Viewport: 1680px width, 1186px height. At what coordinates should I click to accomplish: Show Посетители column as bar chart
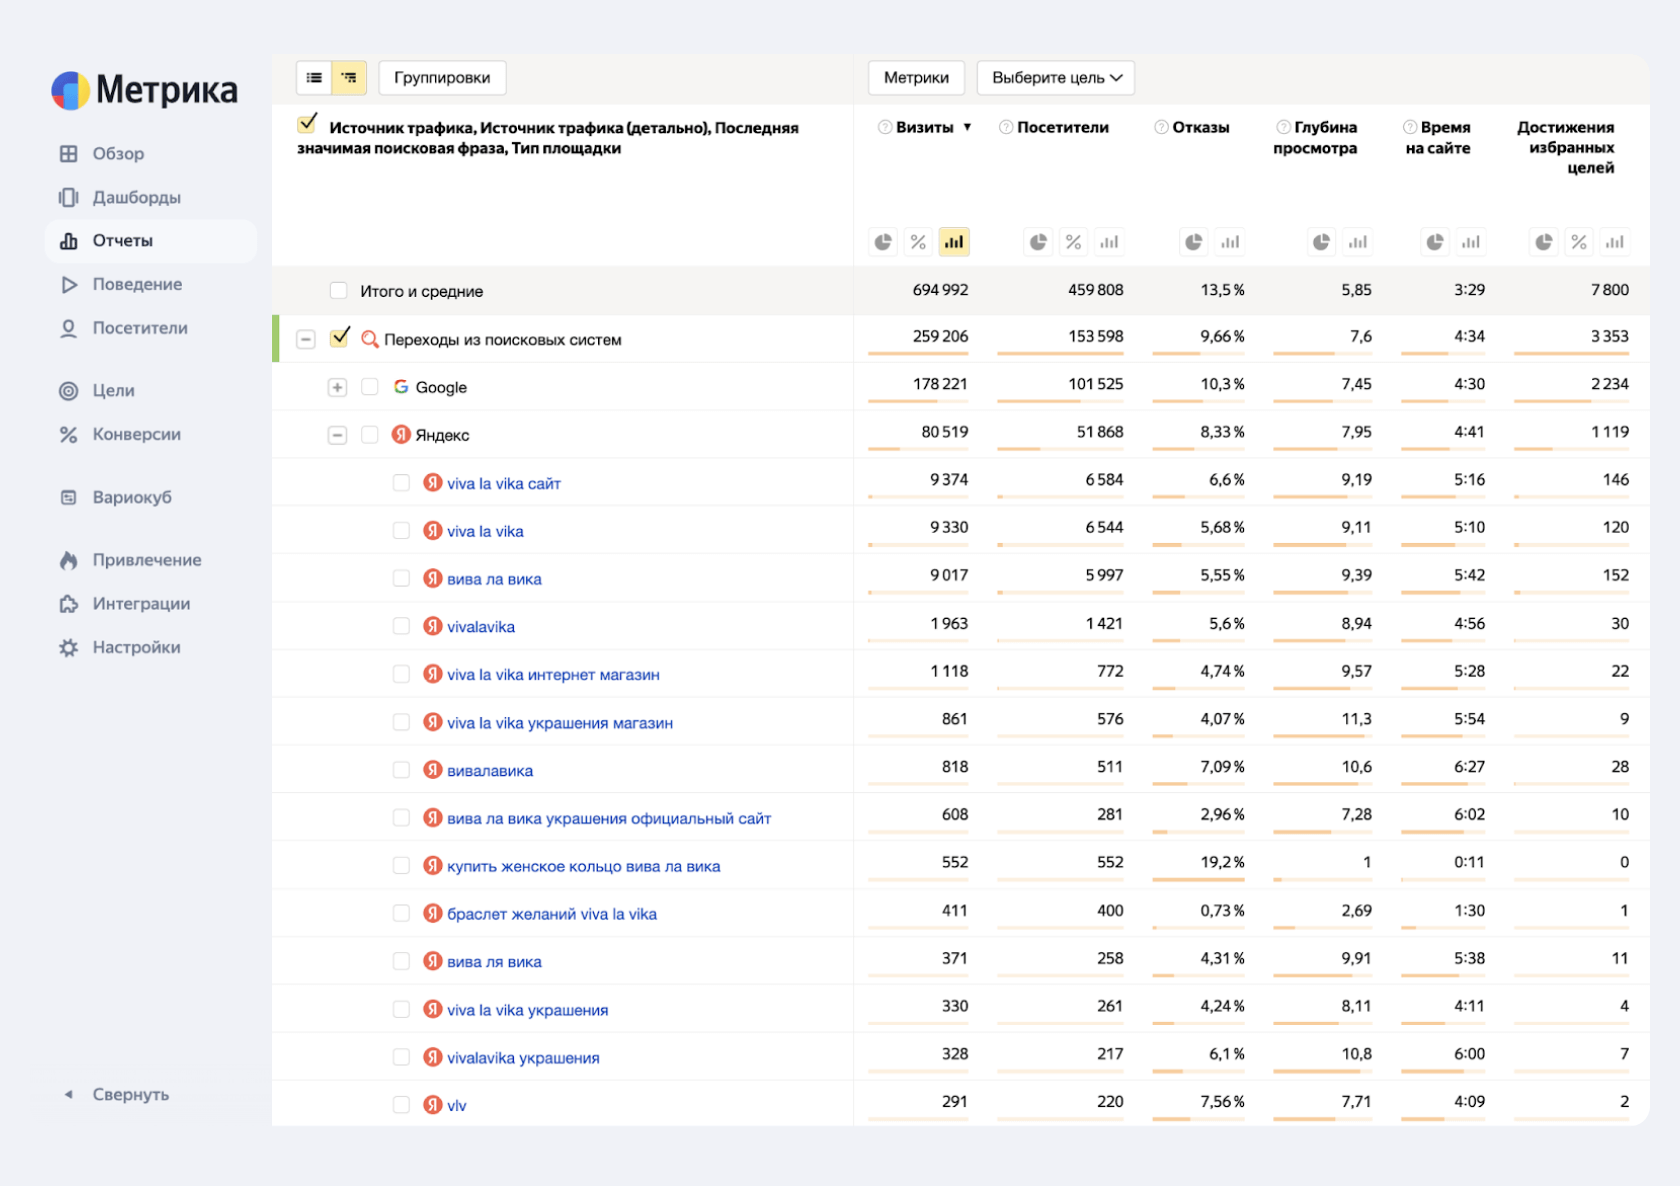pyautogui.click(x=1109, y=242)
